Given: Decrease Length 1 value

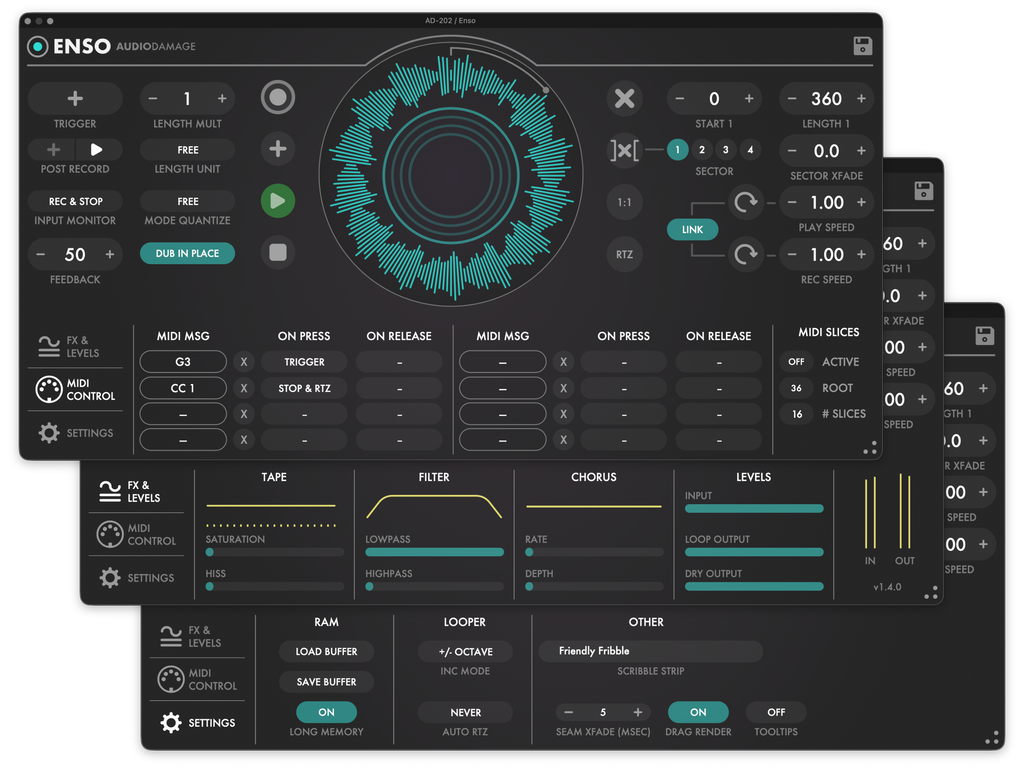Looking at the screenshot, I should [x=792, y=99].
